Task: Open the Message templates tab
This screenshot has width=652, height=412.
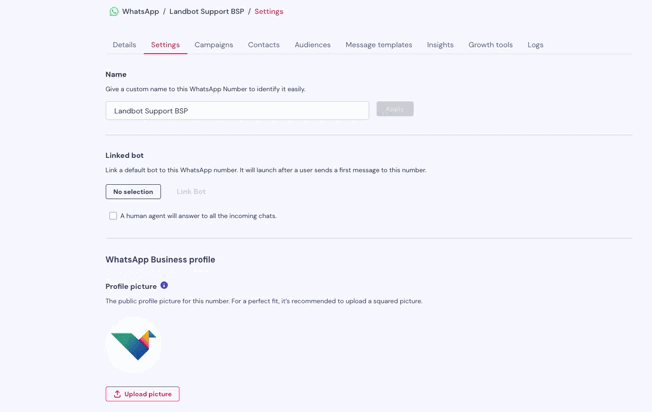Action: tap(379, 45)
